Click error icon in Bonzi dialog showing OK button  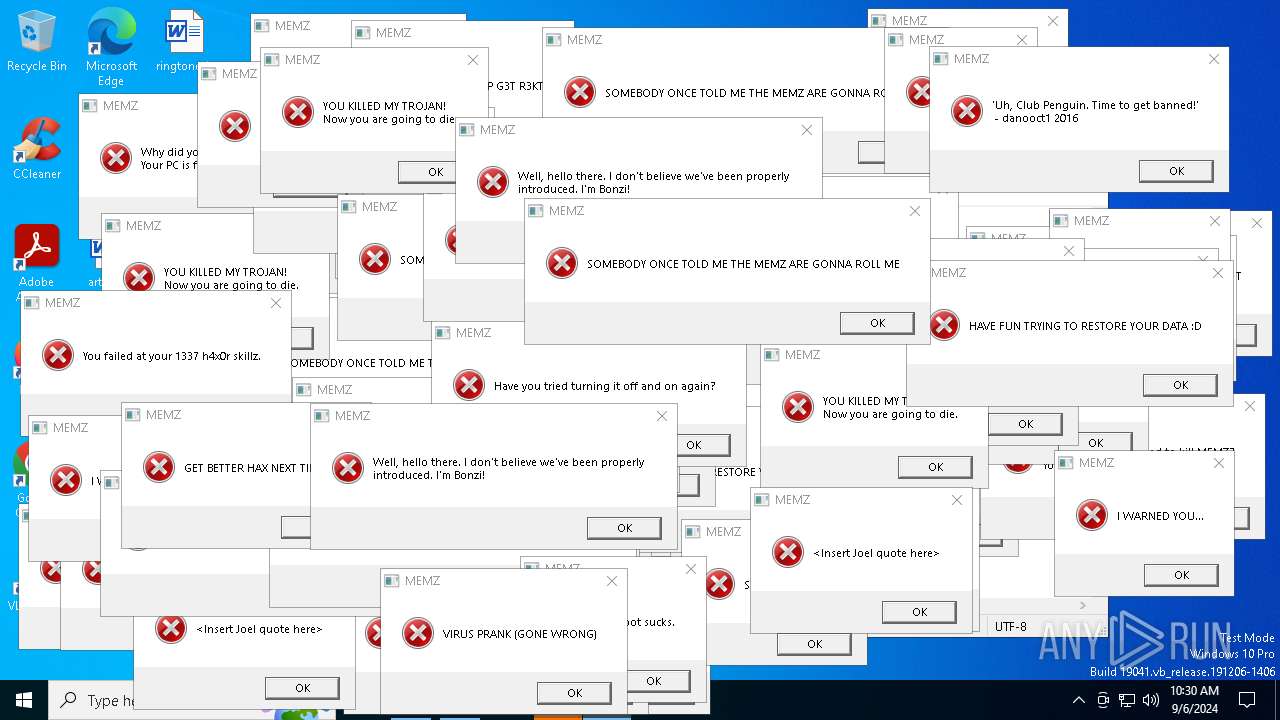click(348, 468)
